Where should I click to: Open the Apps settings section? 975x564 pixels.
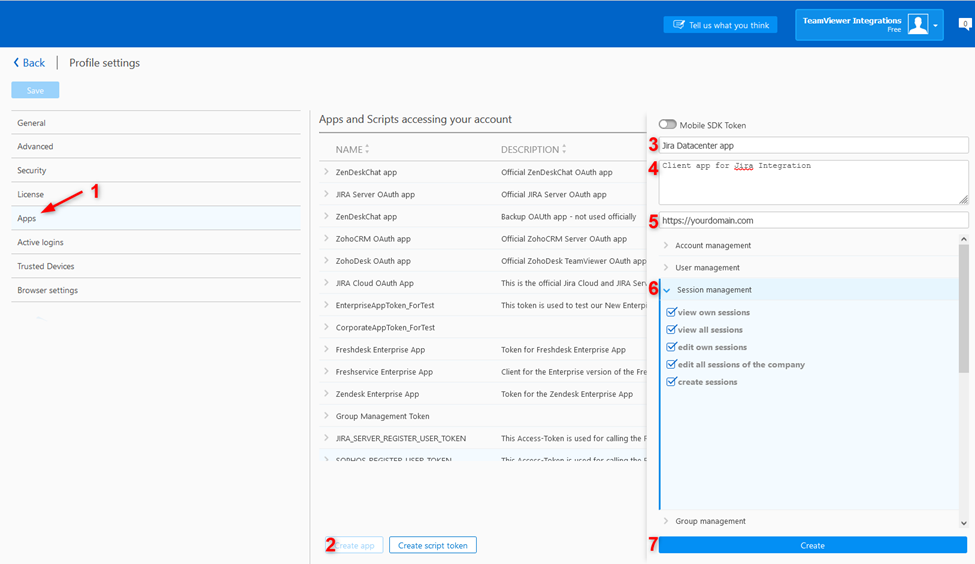point(27,218)
